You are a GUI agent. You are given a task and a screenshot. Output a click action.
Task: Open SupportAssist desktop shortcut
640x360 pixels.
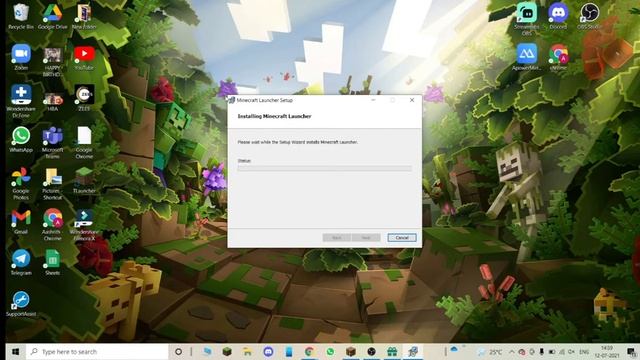[21, 304]
